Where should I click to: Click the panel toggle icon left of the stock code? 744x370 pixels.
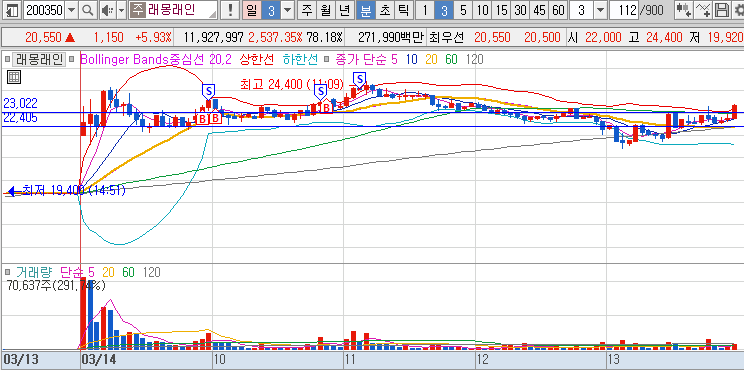pos(12,10)
